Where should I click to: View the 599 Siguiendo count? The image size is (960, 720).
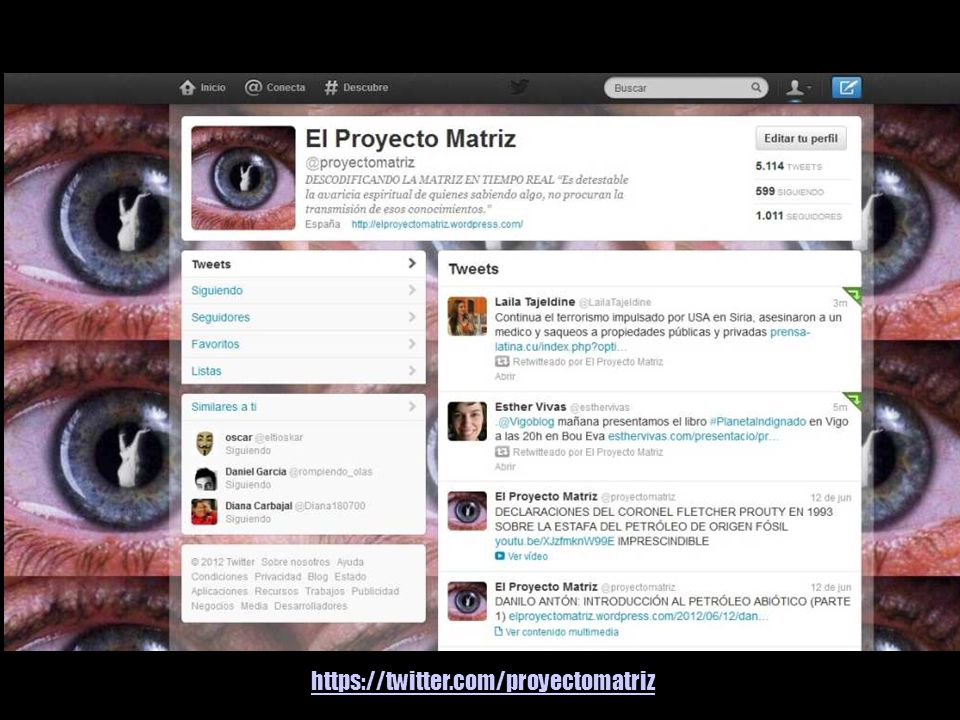[790, 191]
